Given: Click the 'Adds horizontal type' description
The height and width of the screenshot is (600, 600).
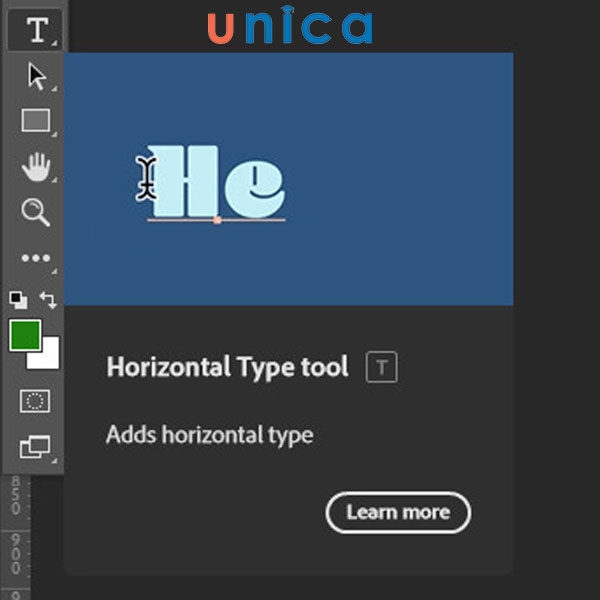Looking at the screenshot, I should tap(210, 435).
